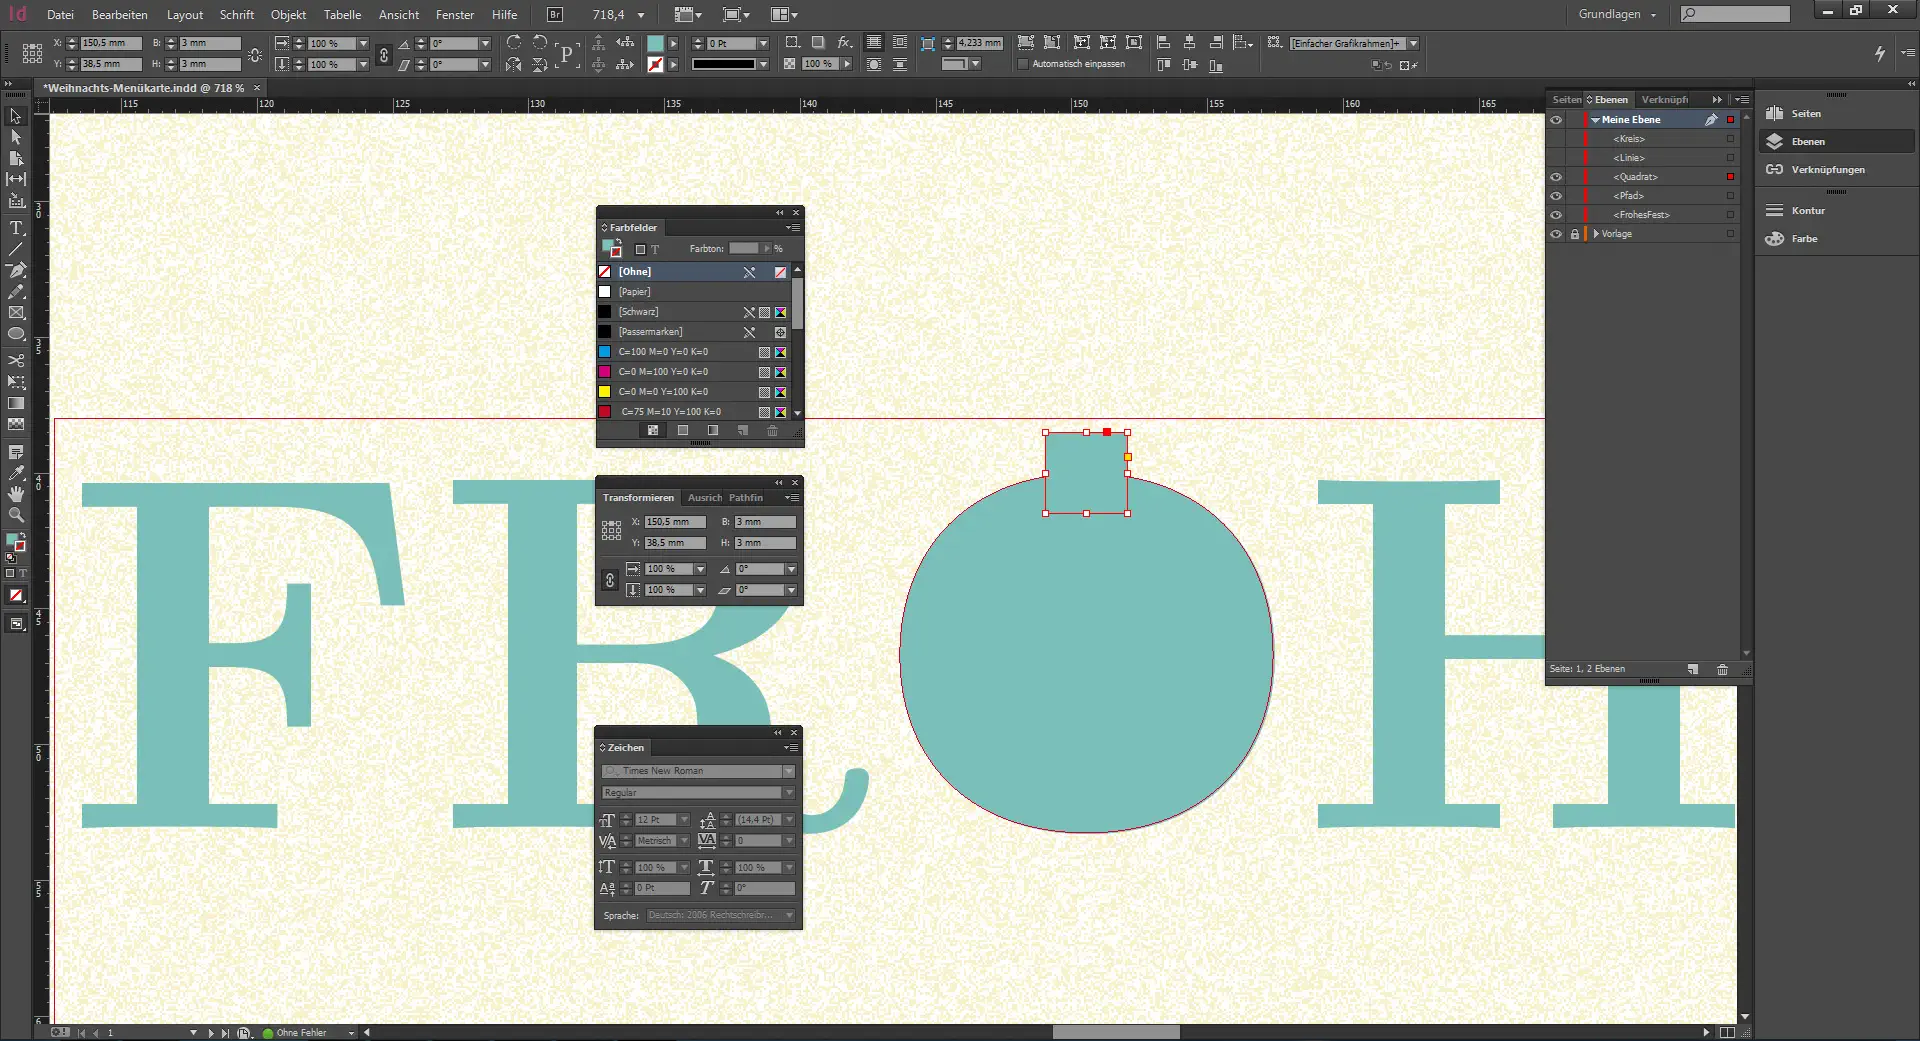Enable the Automatisch einpassen checkbox
The width and height of the screenshot is (1920, 1041).
1023,64
